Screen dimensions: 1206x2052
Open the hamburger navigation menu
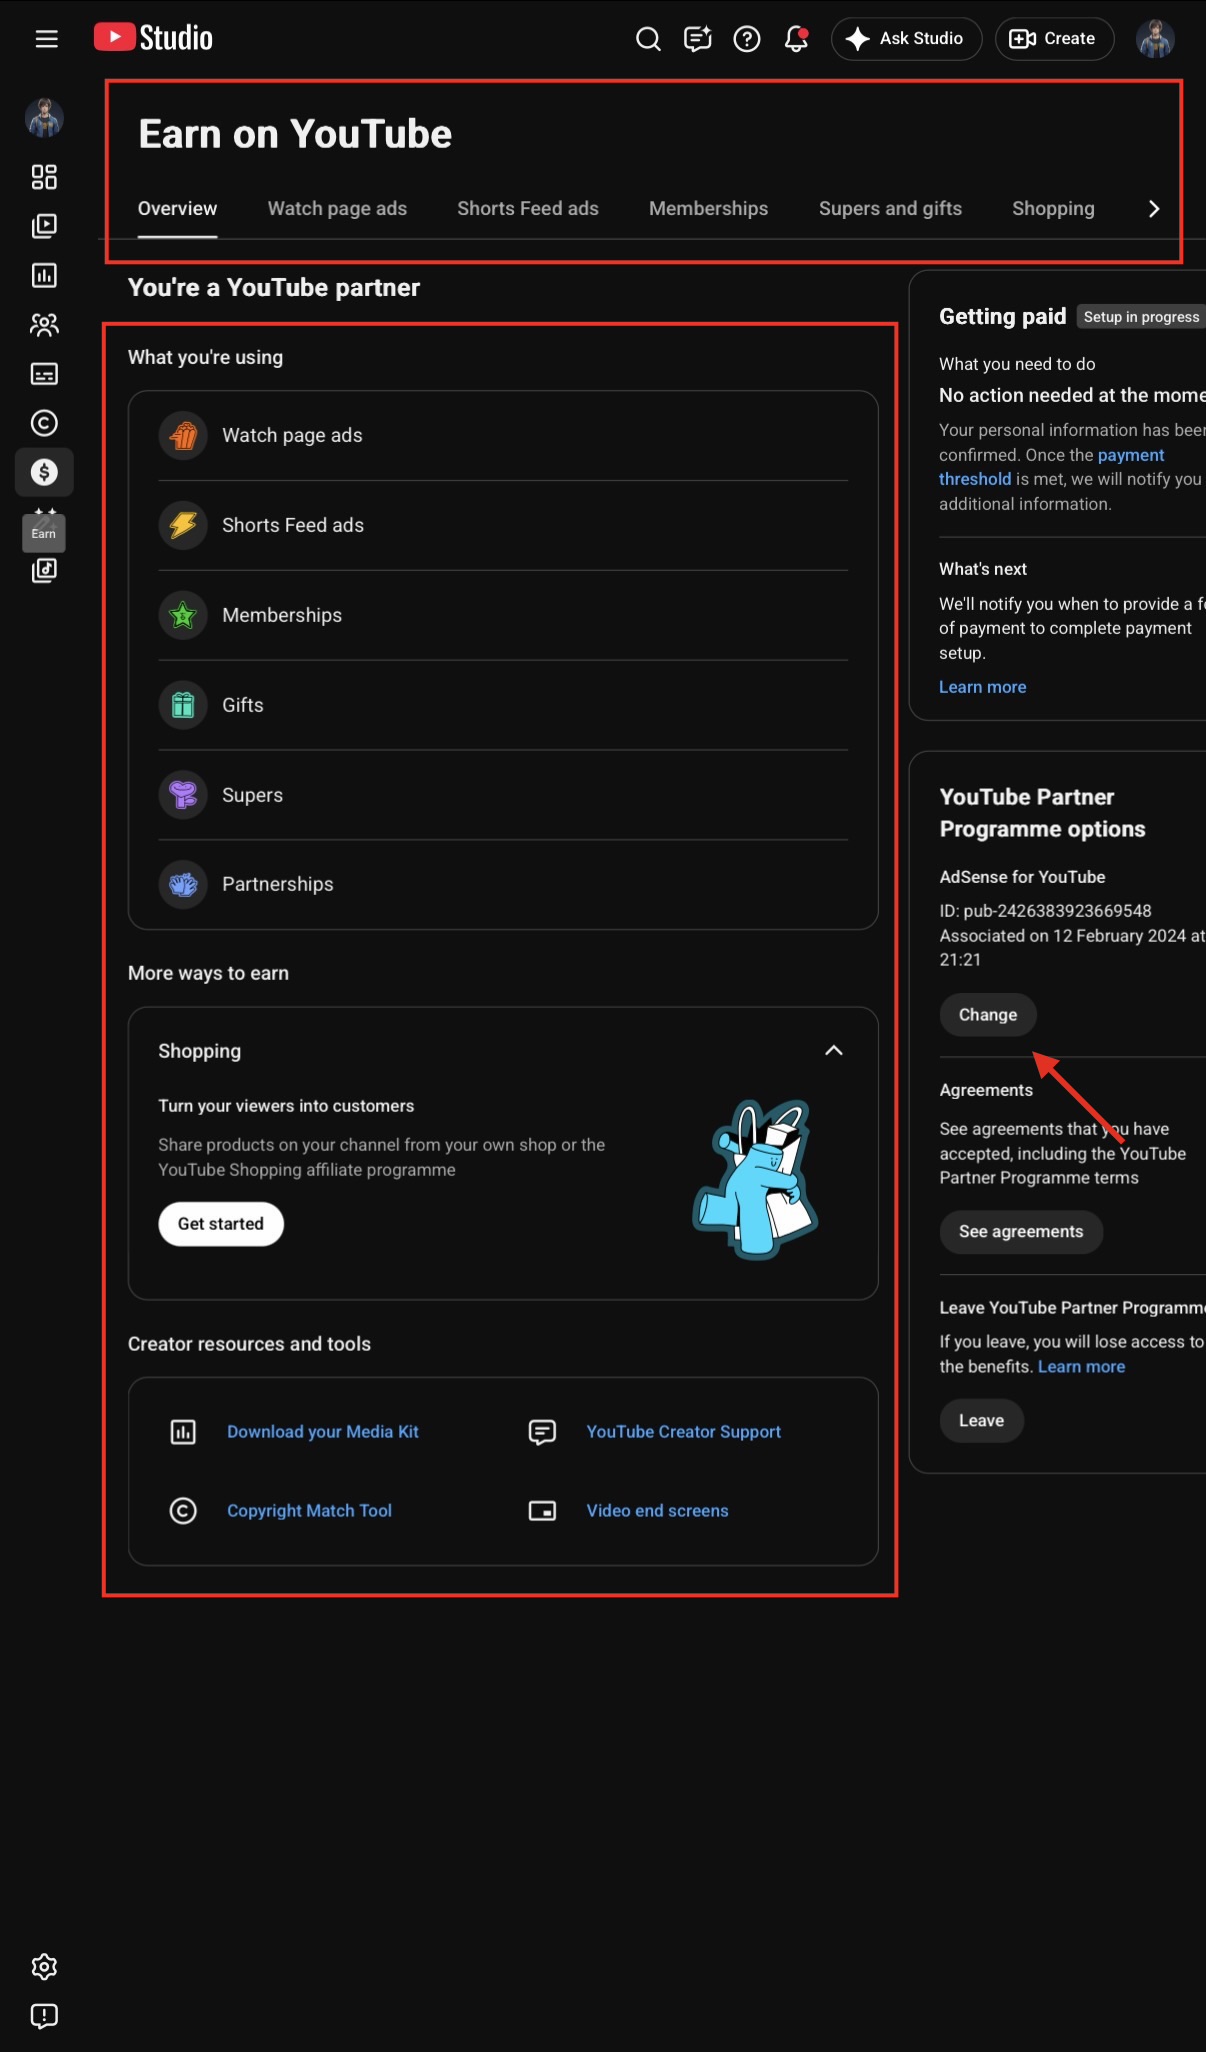click(46, 39)
